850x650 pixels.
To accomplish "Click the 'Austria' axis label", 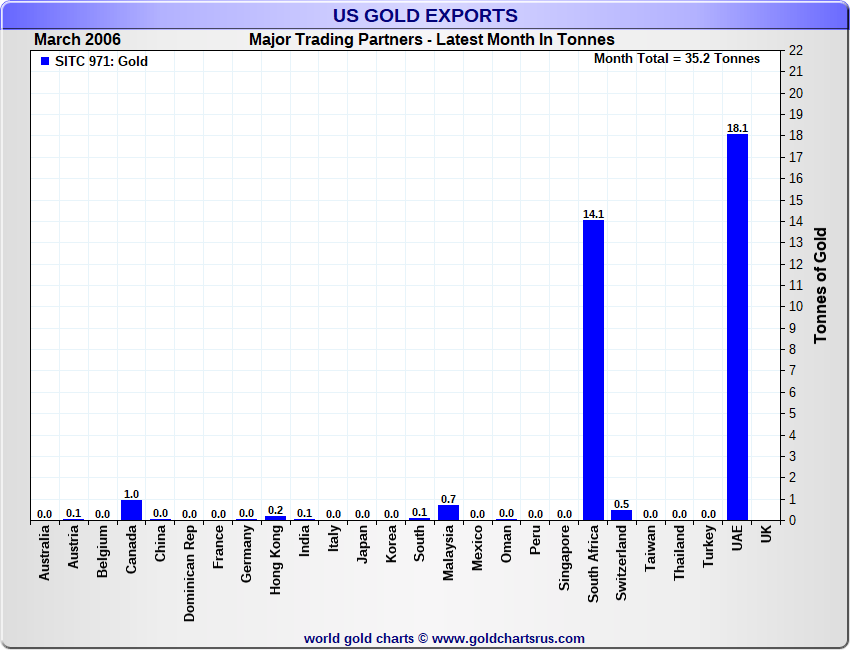I will (x=73, y=546).
